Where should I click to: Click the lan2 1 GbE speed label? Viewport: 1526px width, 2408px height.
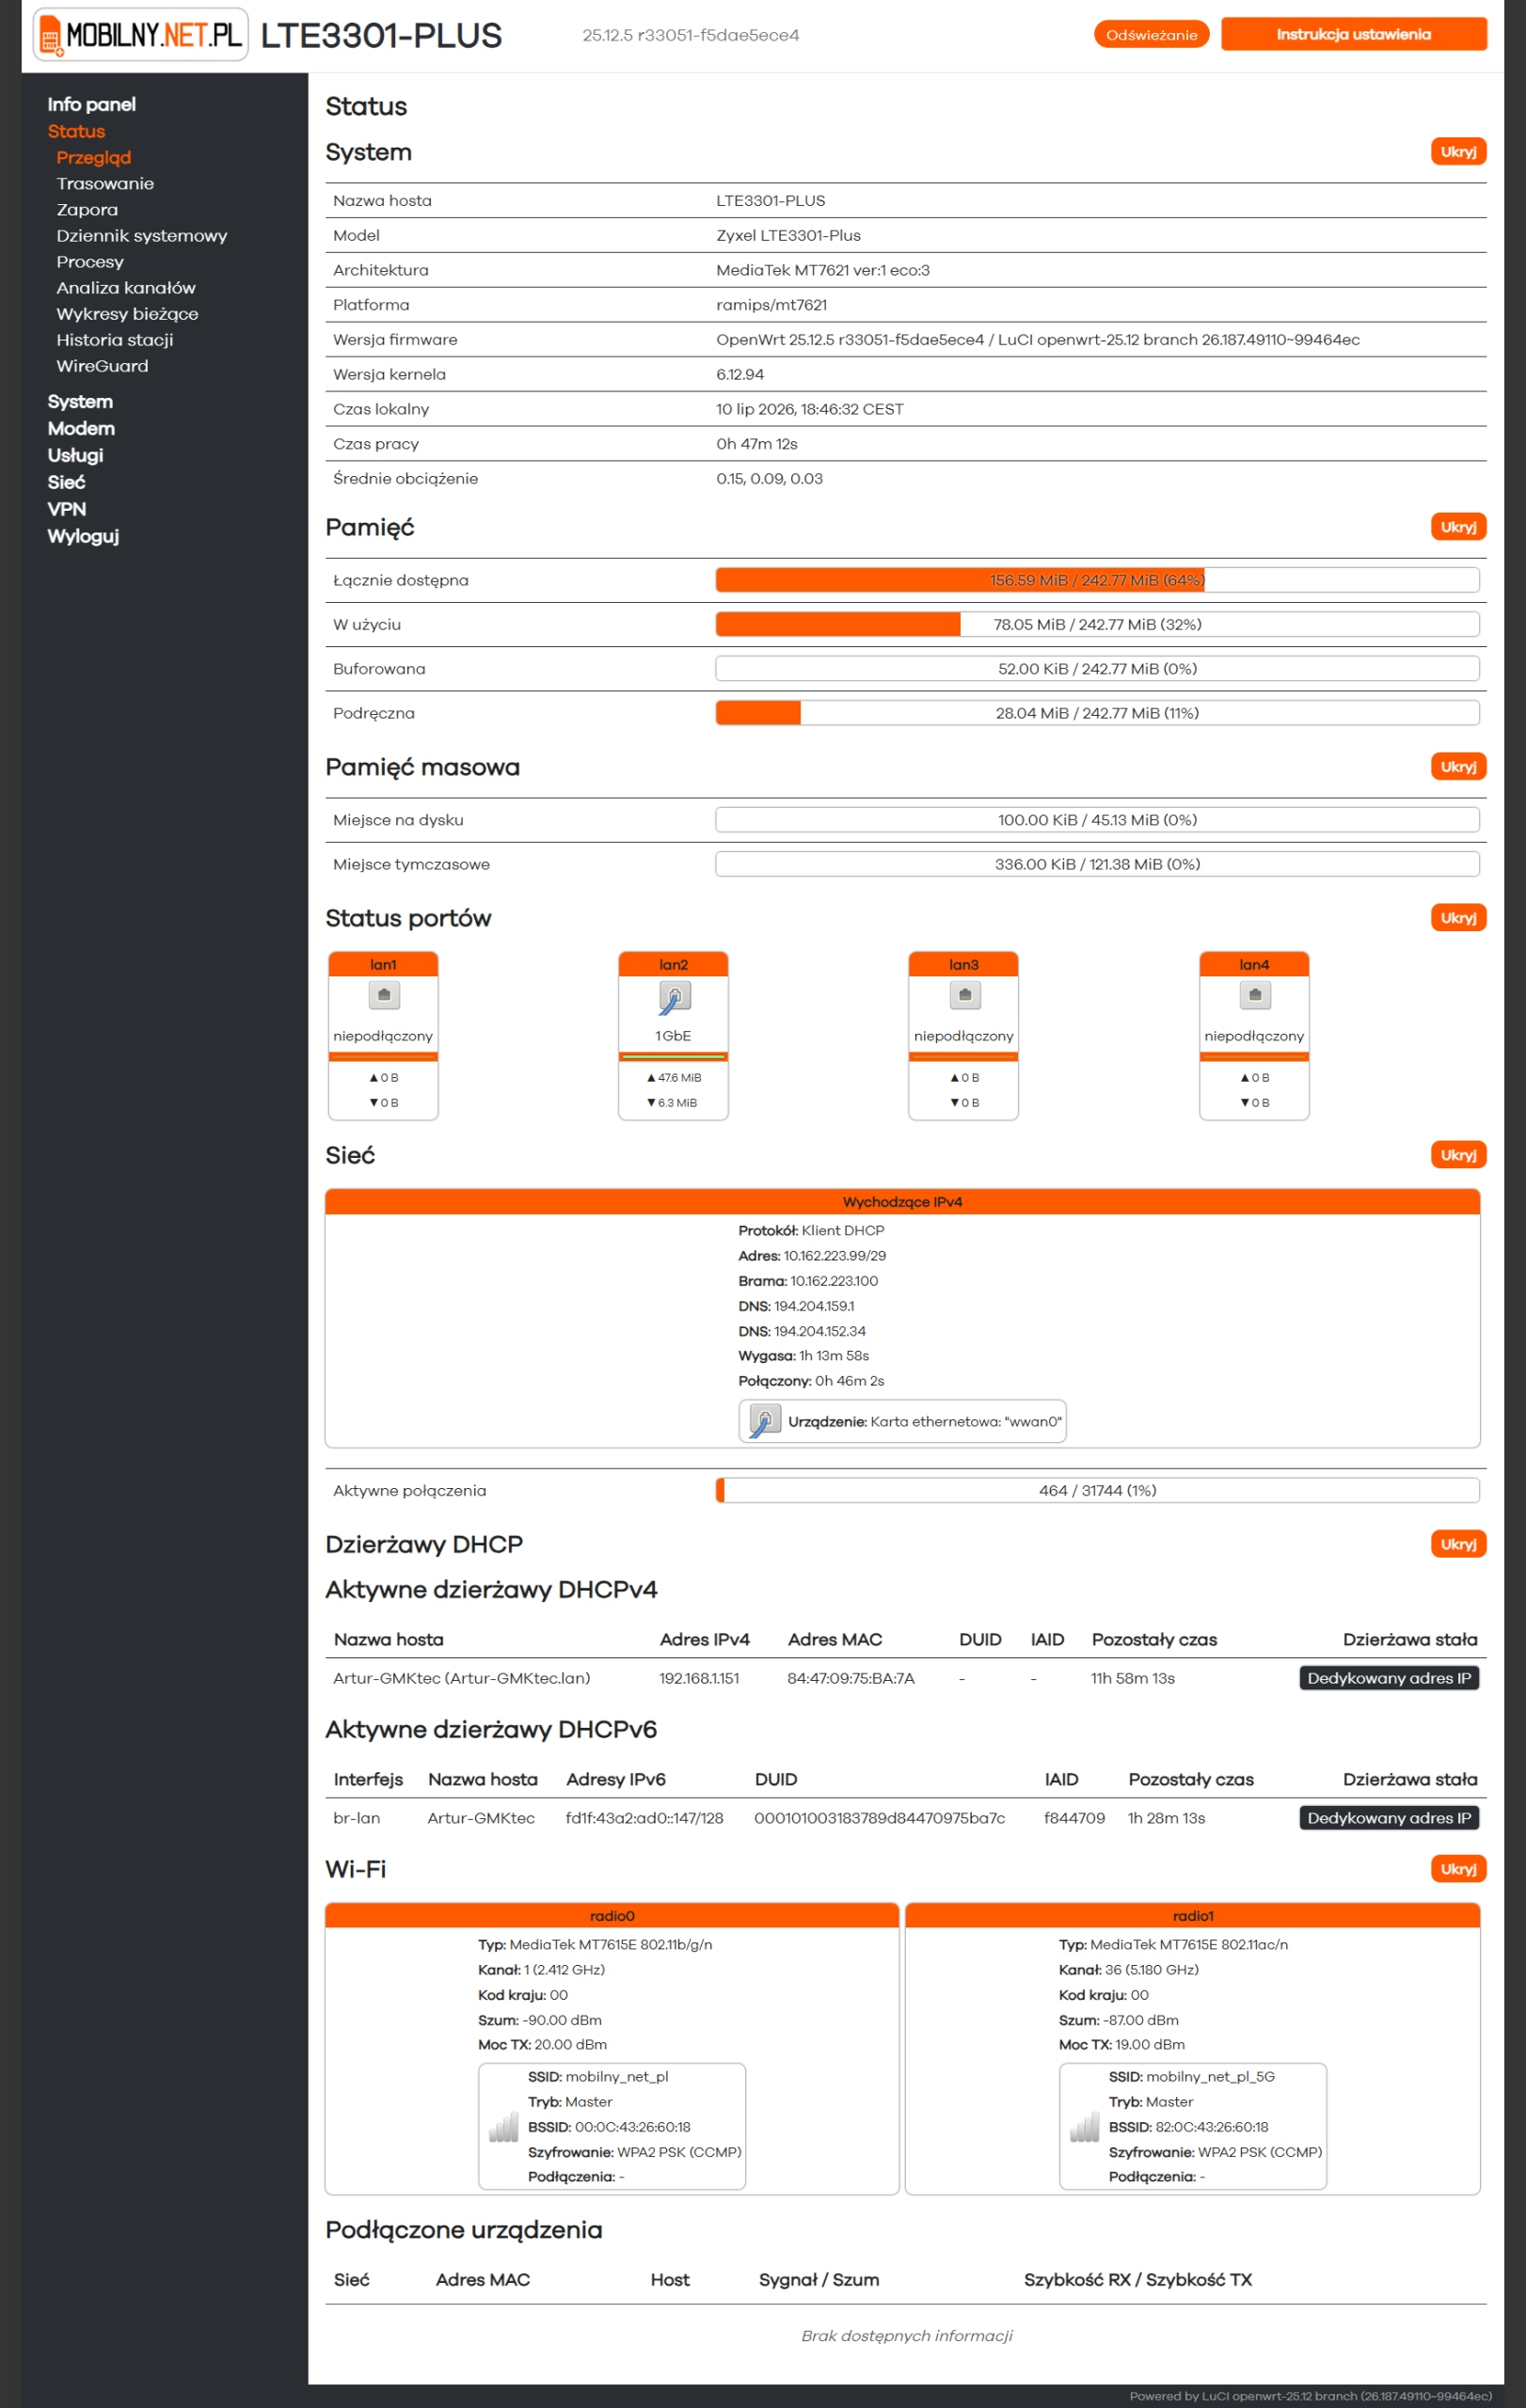(x=673, y=1036)
